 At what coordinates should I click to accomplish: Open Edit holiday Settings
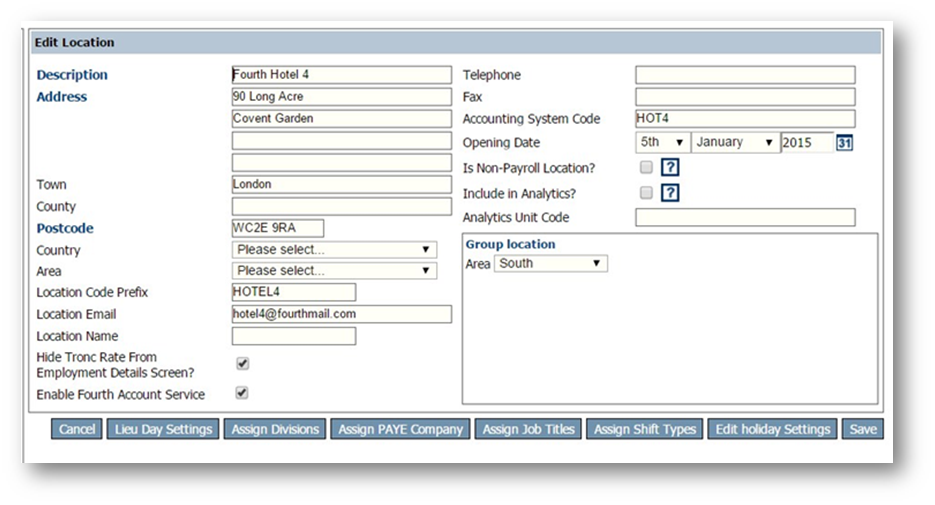tap(772, 429)
